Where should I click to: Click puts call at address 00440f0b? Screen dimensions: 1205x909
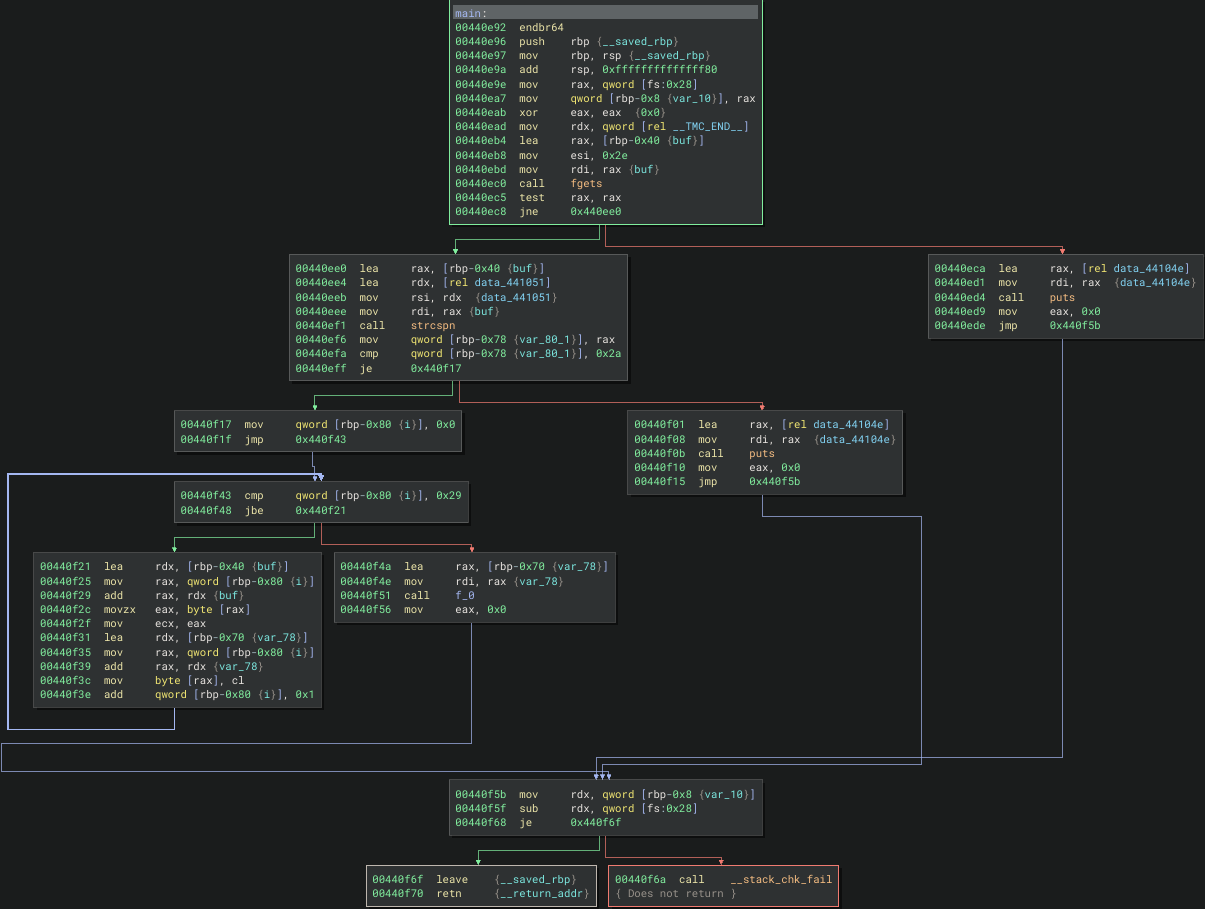click(x=763, y=453)
